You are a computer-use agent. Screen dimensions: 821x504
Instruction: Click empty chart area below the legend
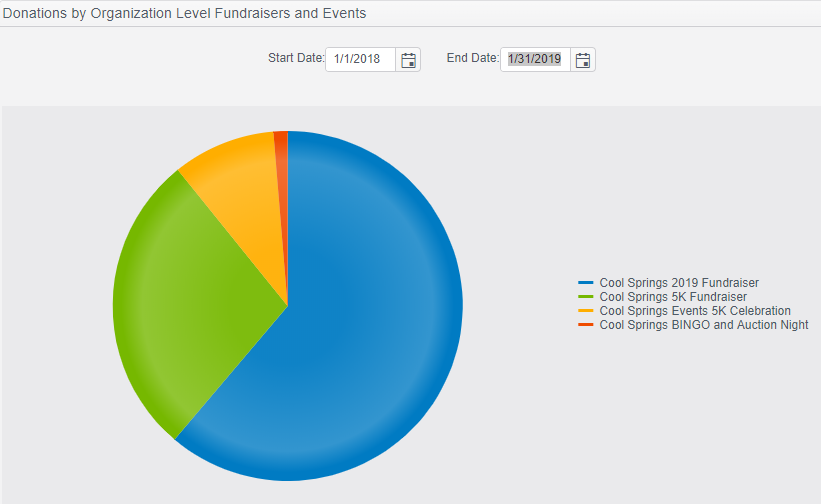[690, 420]
